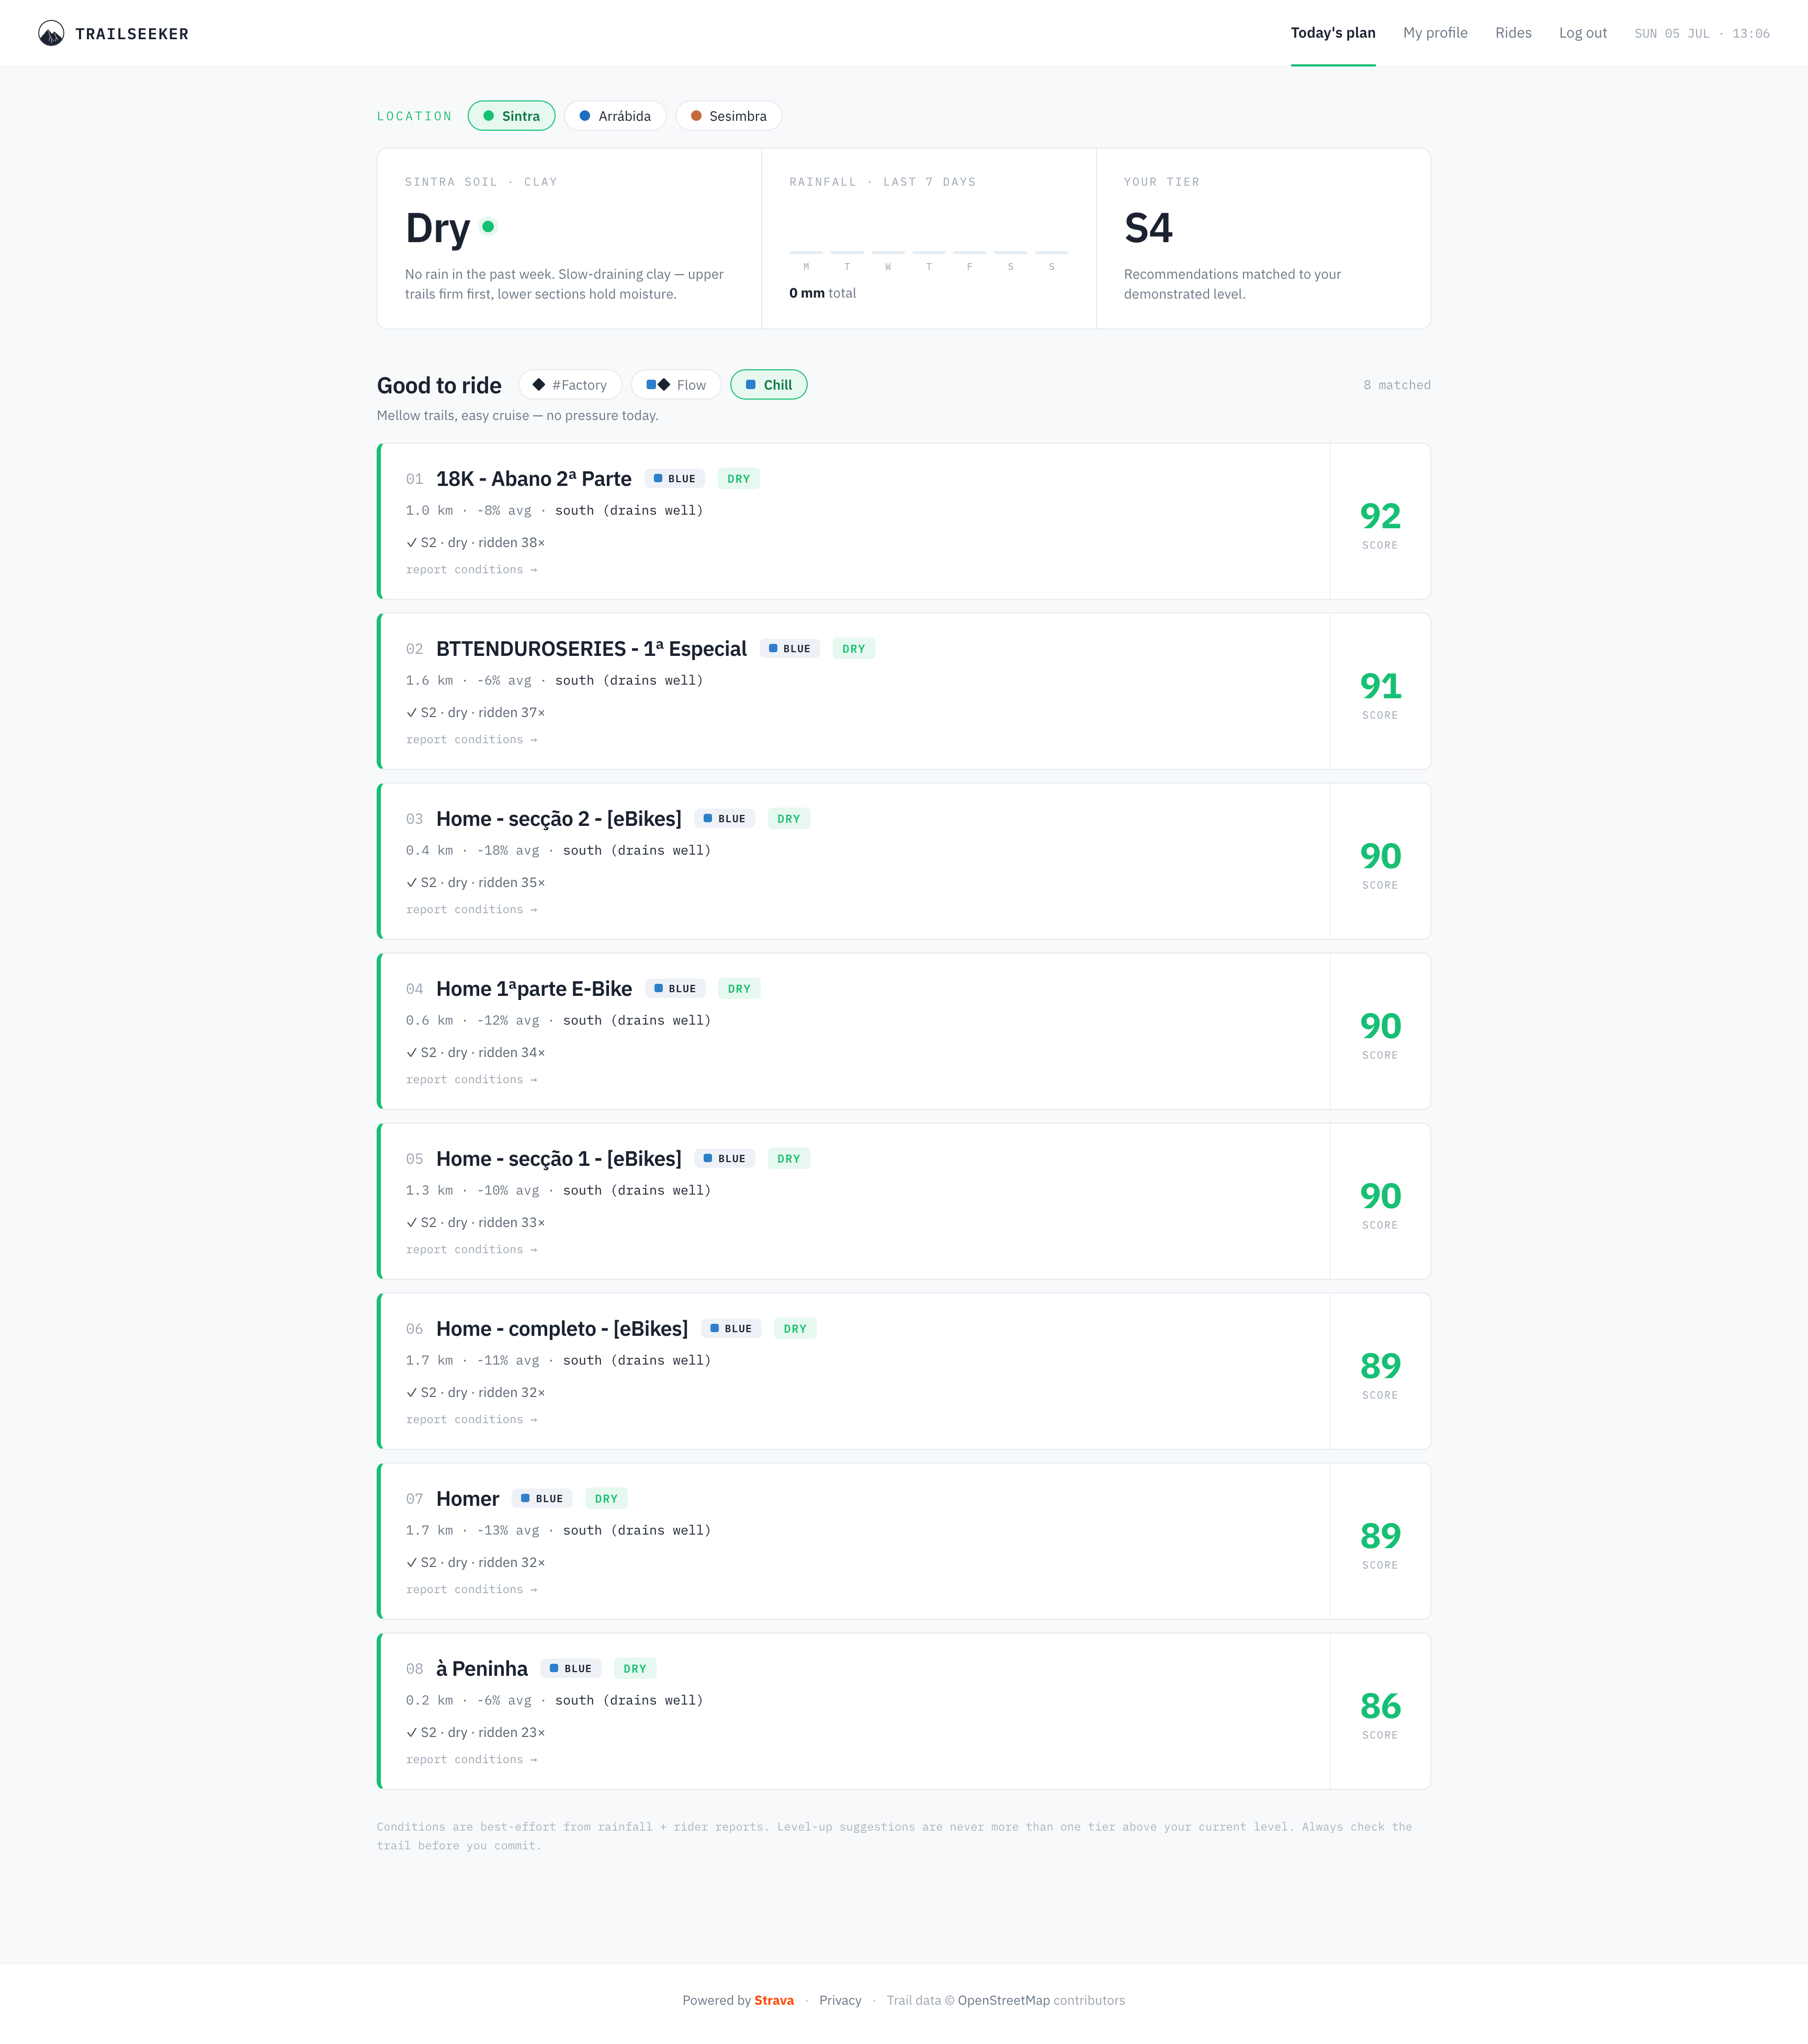Open the Strava link in footer
This screenshot has height=2044, width=1808.
tap(774, 2001)
